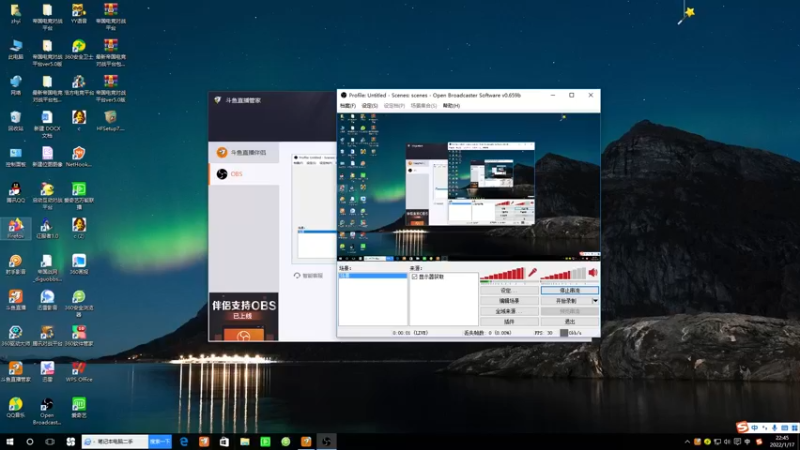Click the OBS support banner in Douyu window
This screenshot has height=450, width=800.
click(x=244, y=316)
